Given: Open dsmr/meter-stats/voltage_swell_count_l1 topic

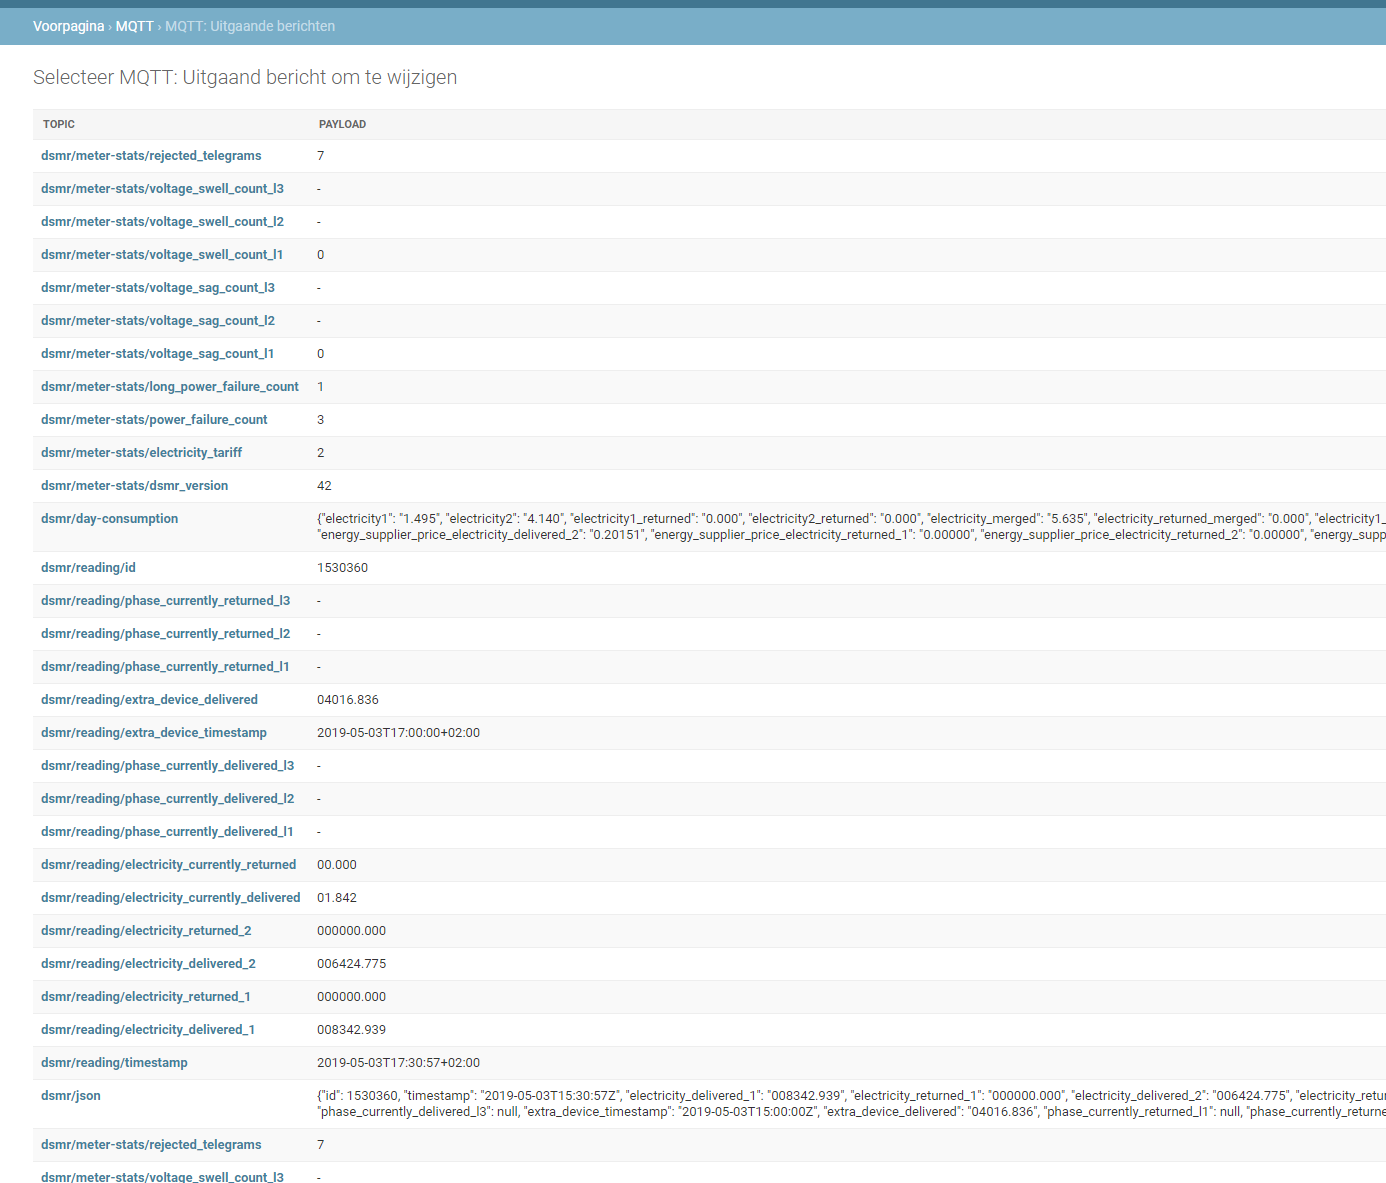Looking at the screenshot, I should coord(162,255).
